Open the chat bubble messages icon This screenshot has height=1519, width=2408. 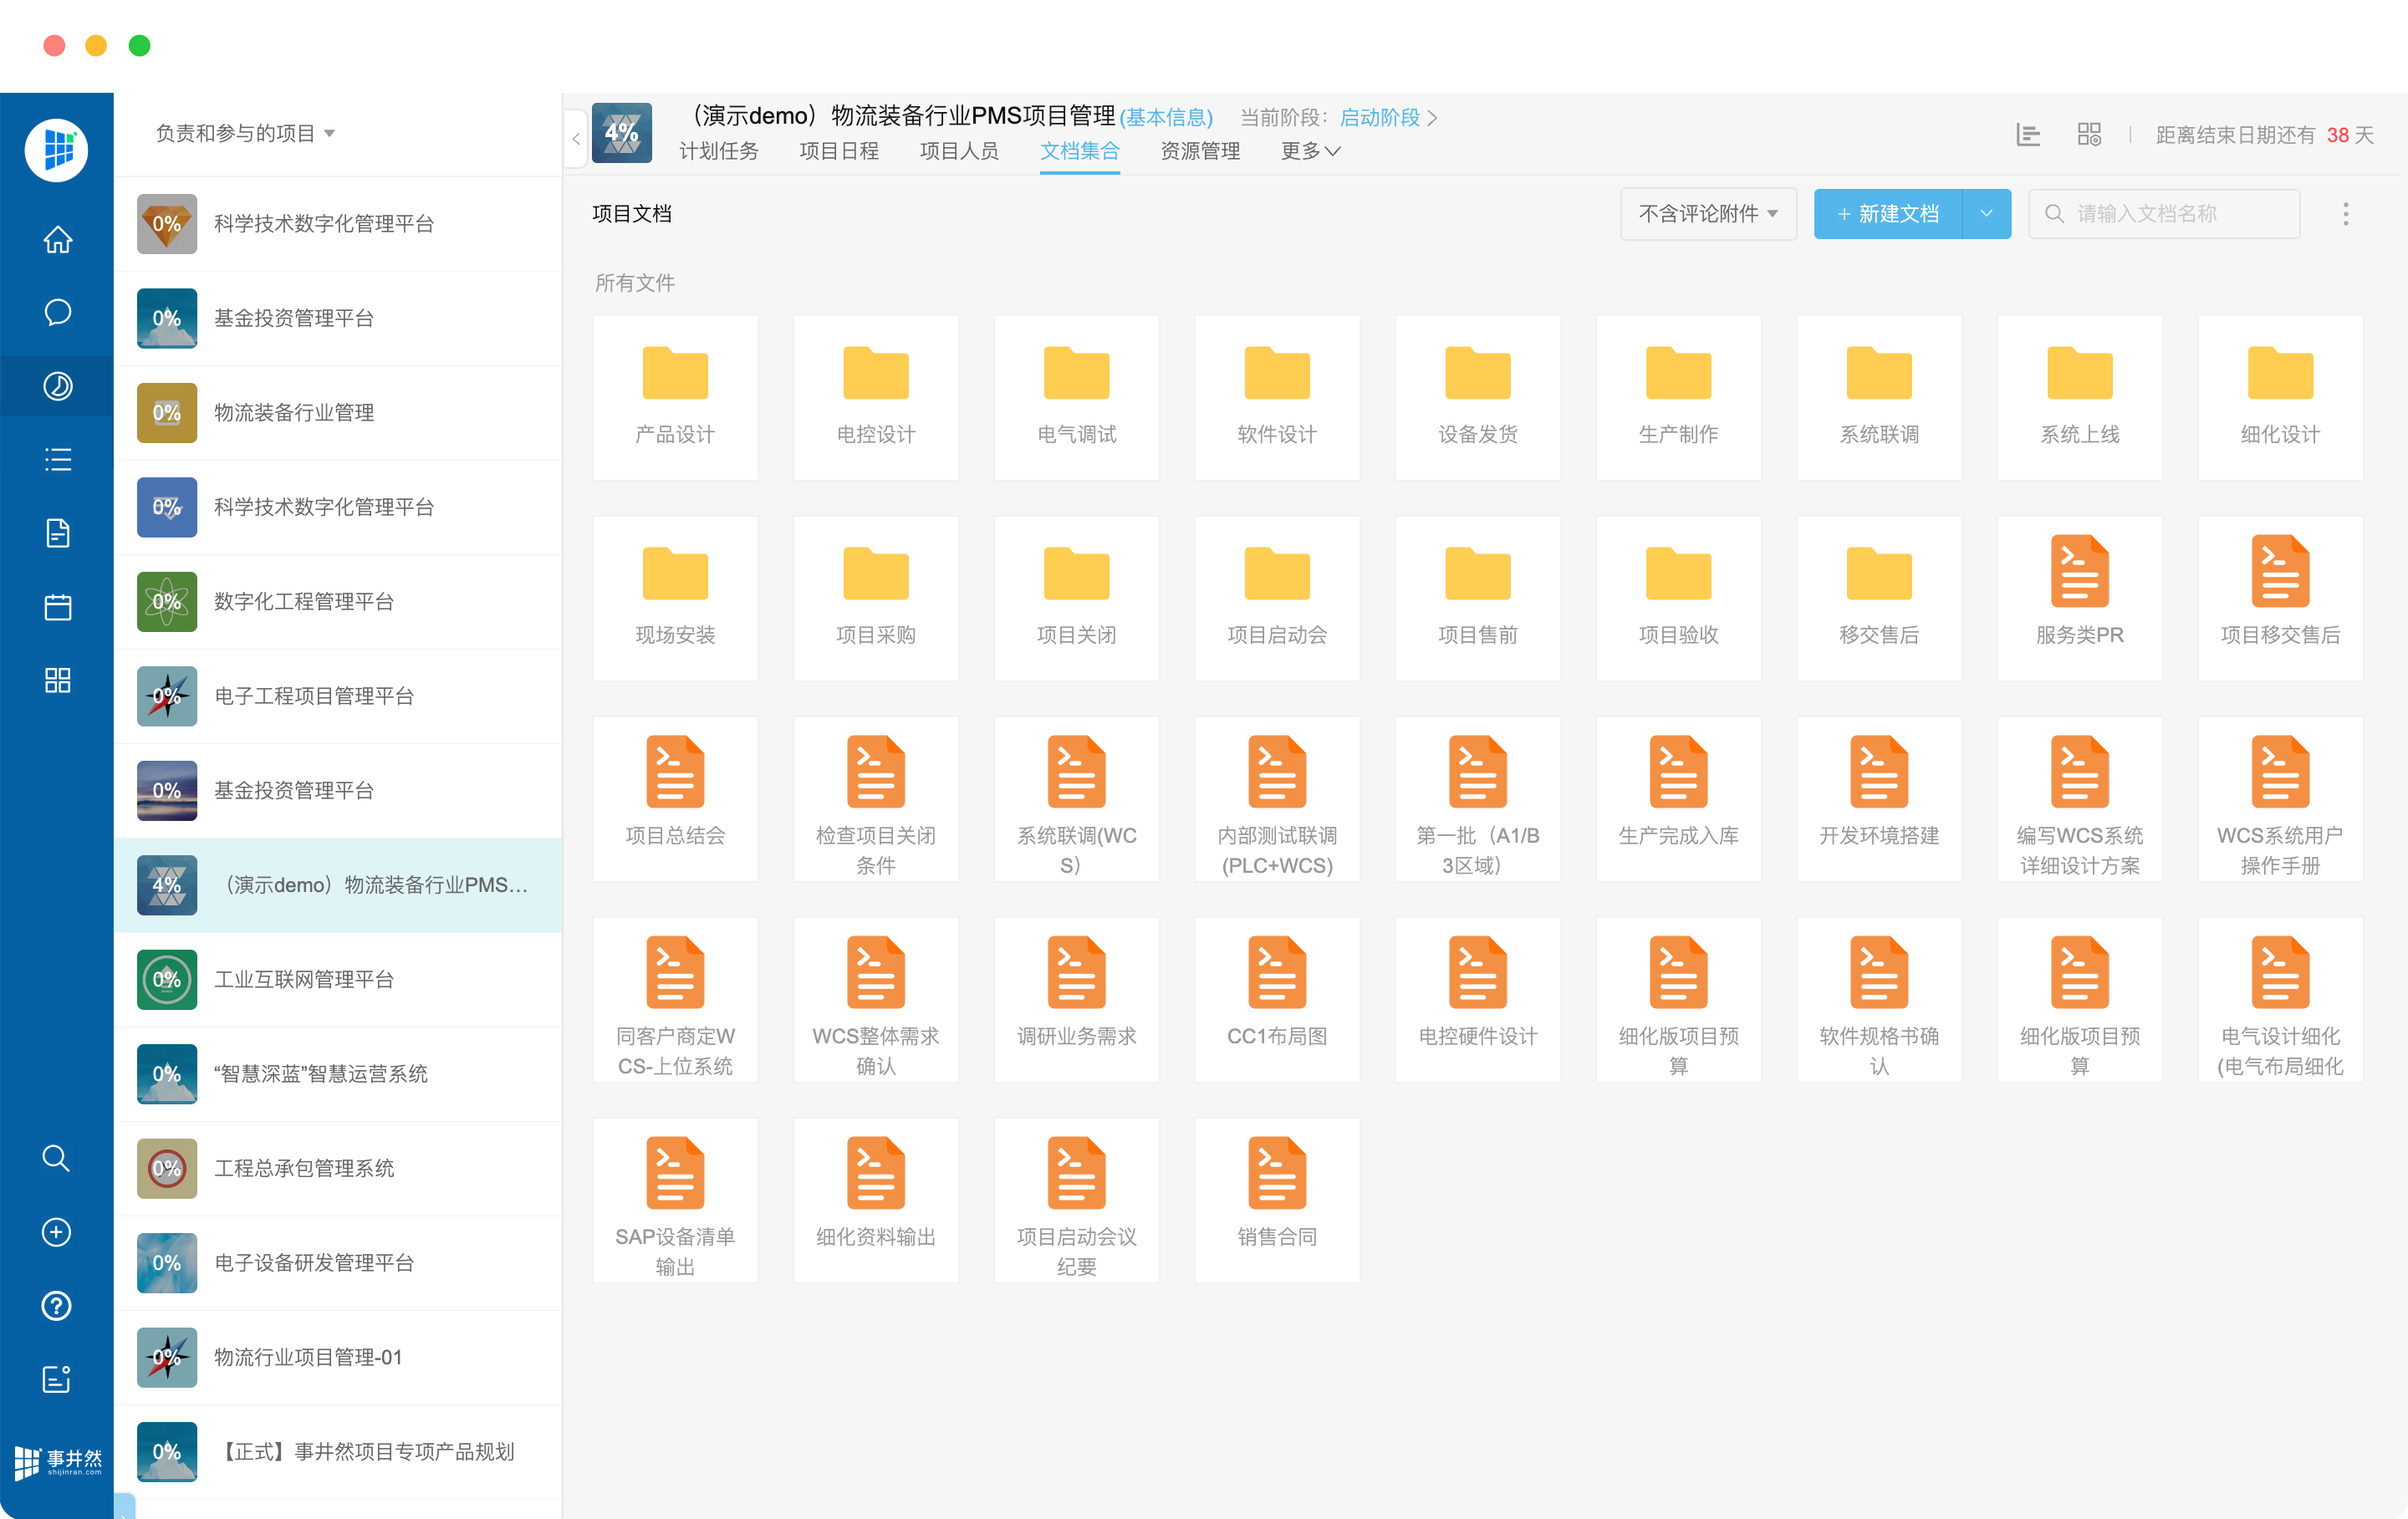(x=57, y=312)
